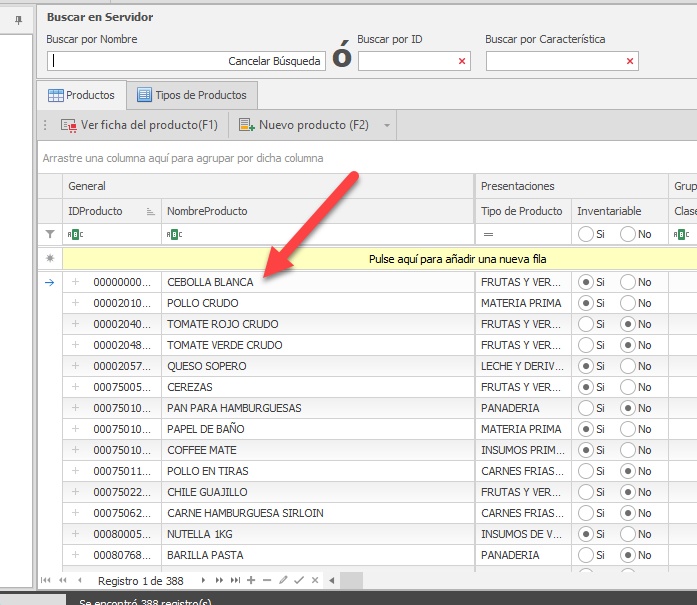Clear the Buscar por ID field with red X
697x605 pixels.
pos(462,61)
